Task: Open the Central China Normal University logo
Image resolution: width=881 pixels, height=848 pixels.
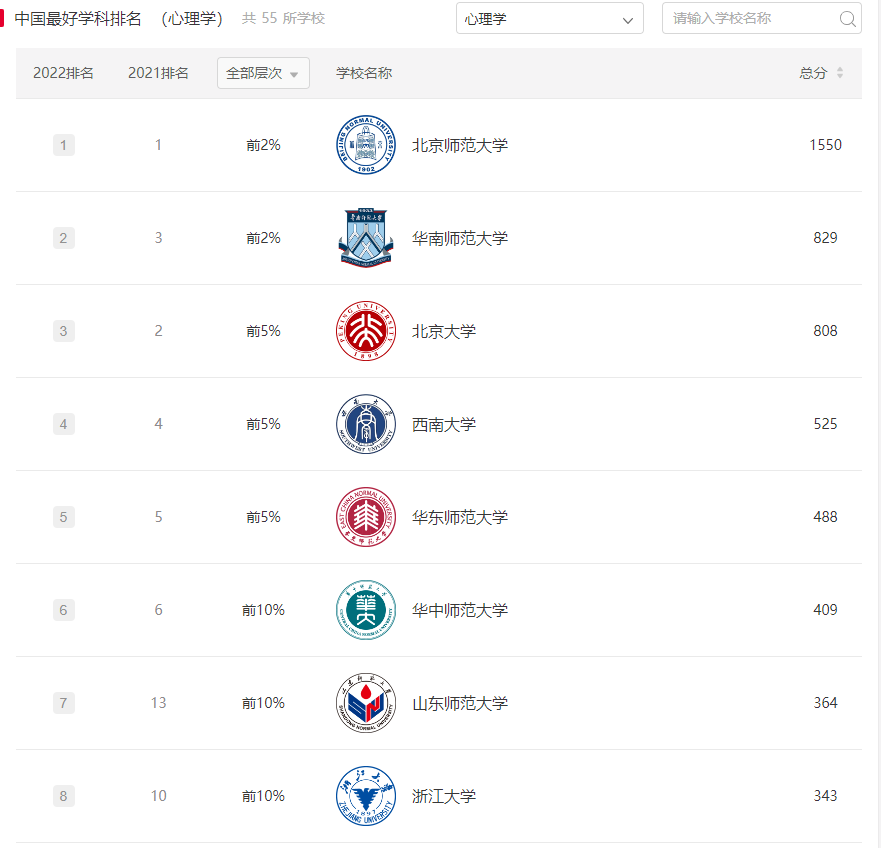Action: [x=366, y=610]
